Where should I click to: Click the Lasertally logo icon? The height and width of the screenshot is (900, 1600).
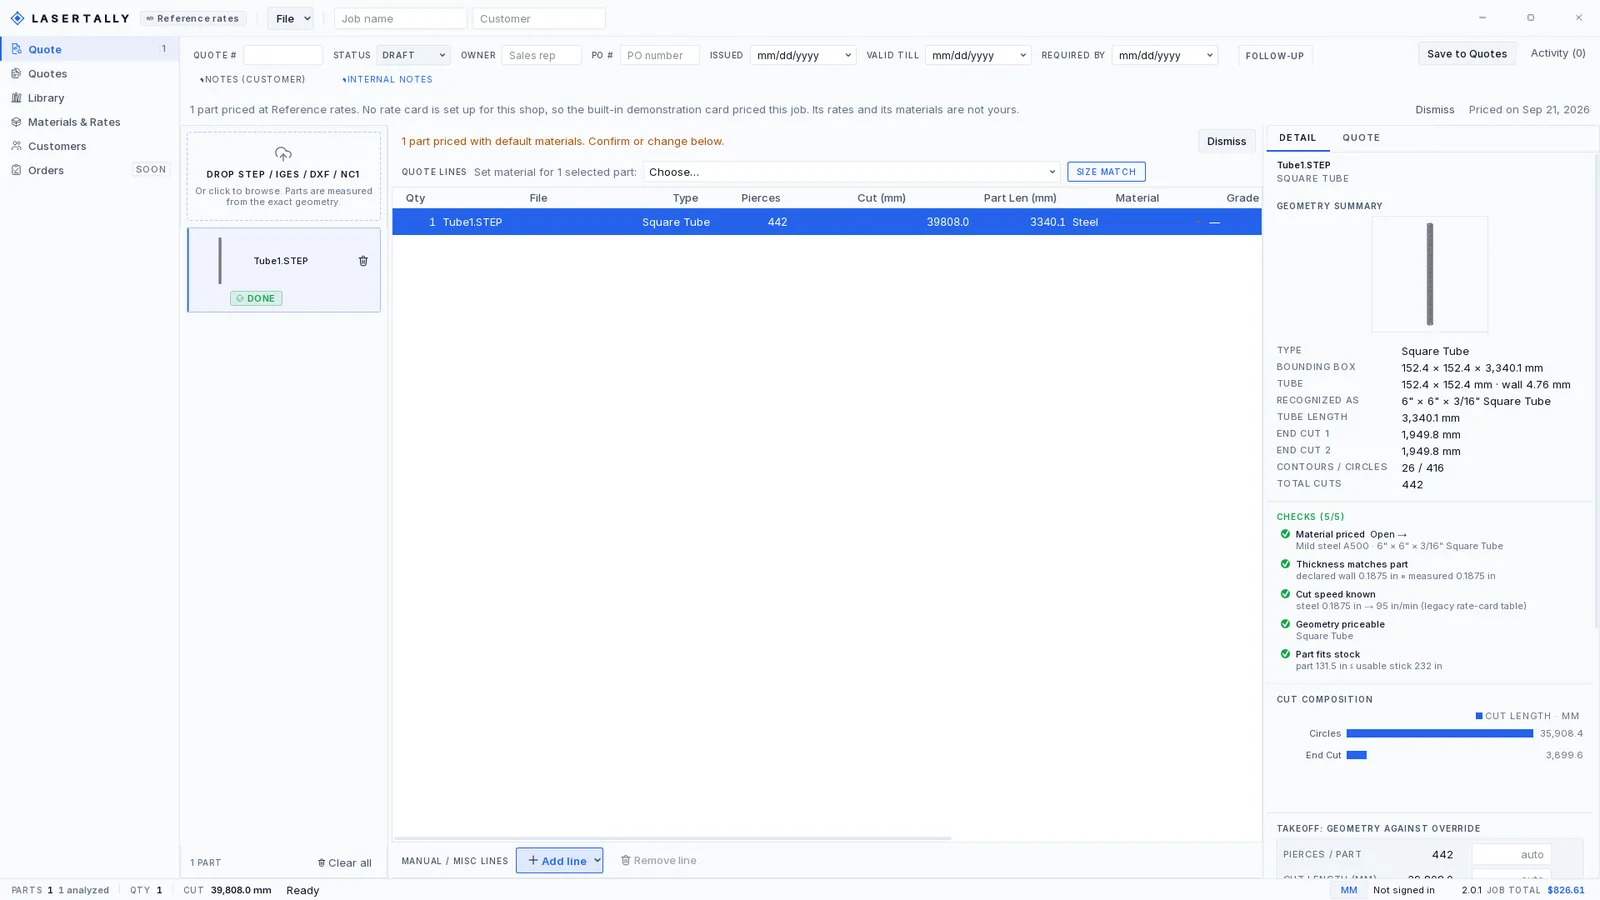tap(17, 18)
